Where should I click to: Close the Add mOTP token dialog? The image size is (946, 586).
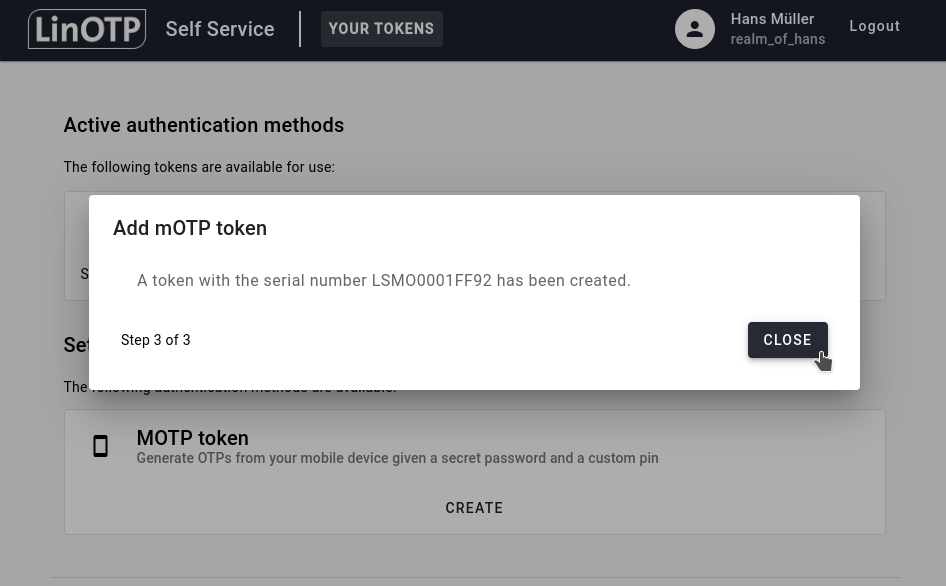(787, 340)
